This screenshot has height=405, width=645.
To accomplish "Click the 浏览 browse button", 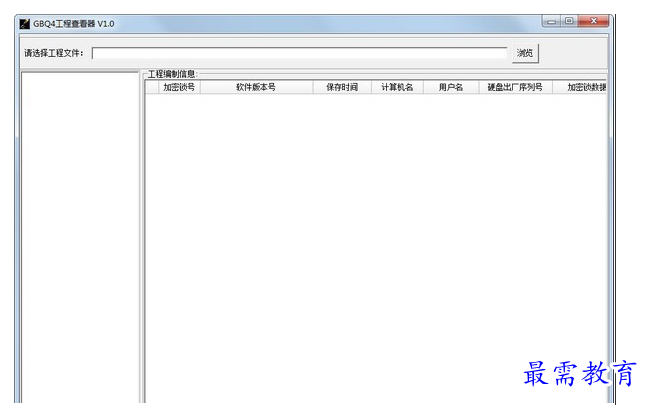I will tap(525, 53).
